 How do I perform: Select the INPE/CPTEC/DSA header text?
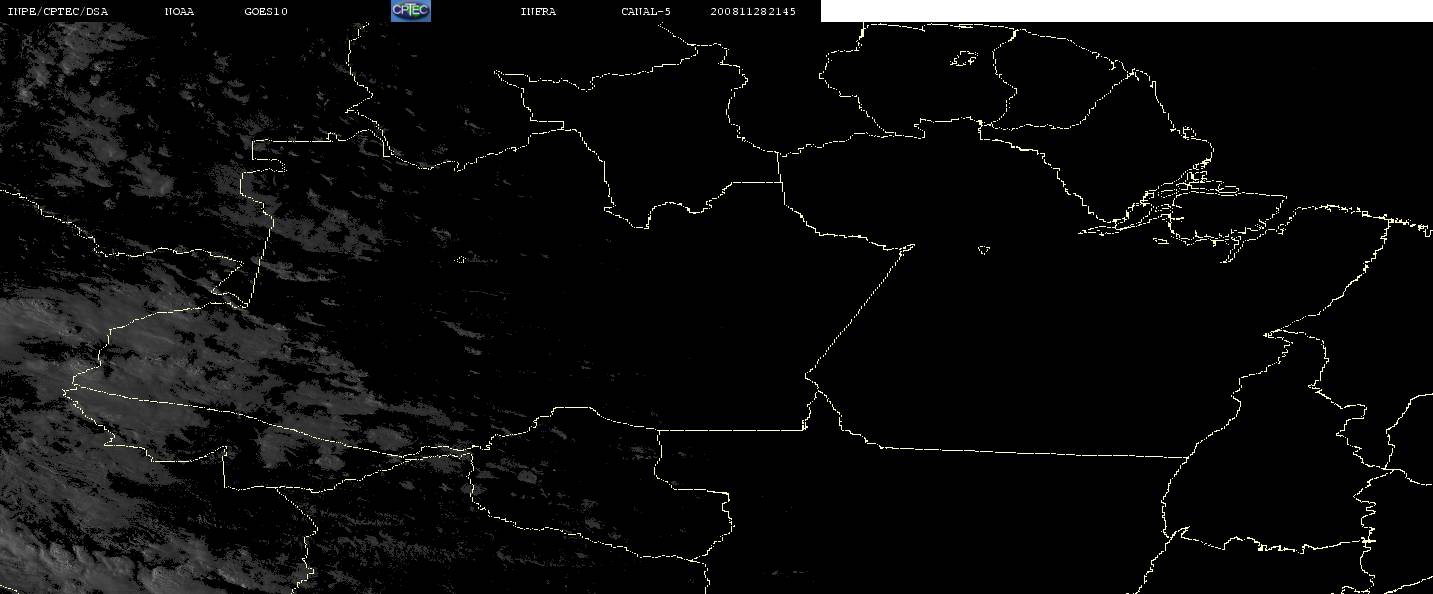coord(57,11)
